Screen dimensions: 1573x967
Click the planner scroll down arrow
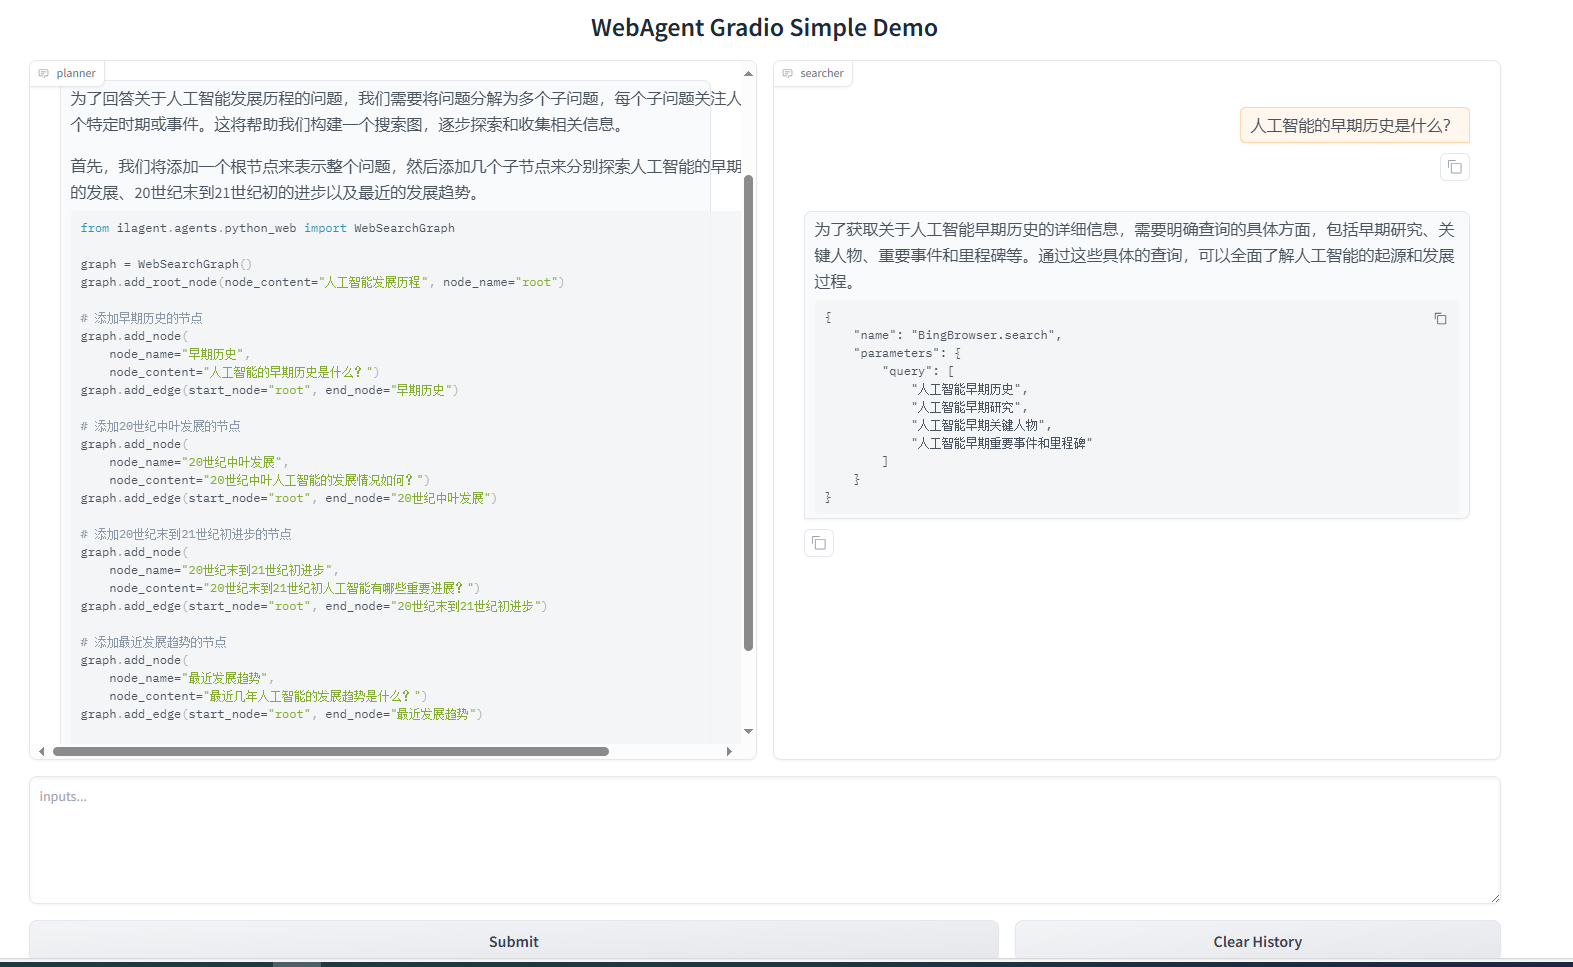click(x=748, y=732)
